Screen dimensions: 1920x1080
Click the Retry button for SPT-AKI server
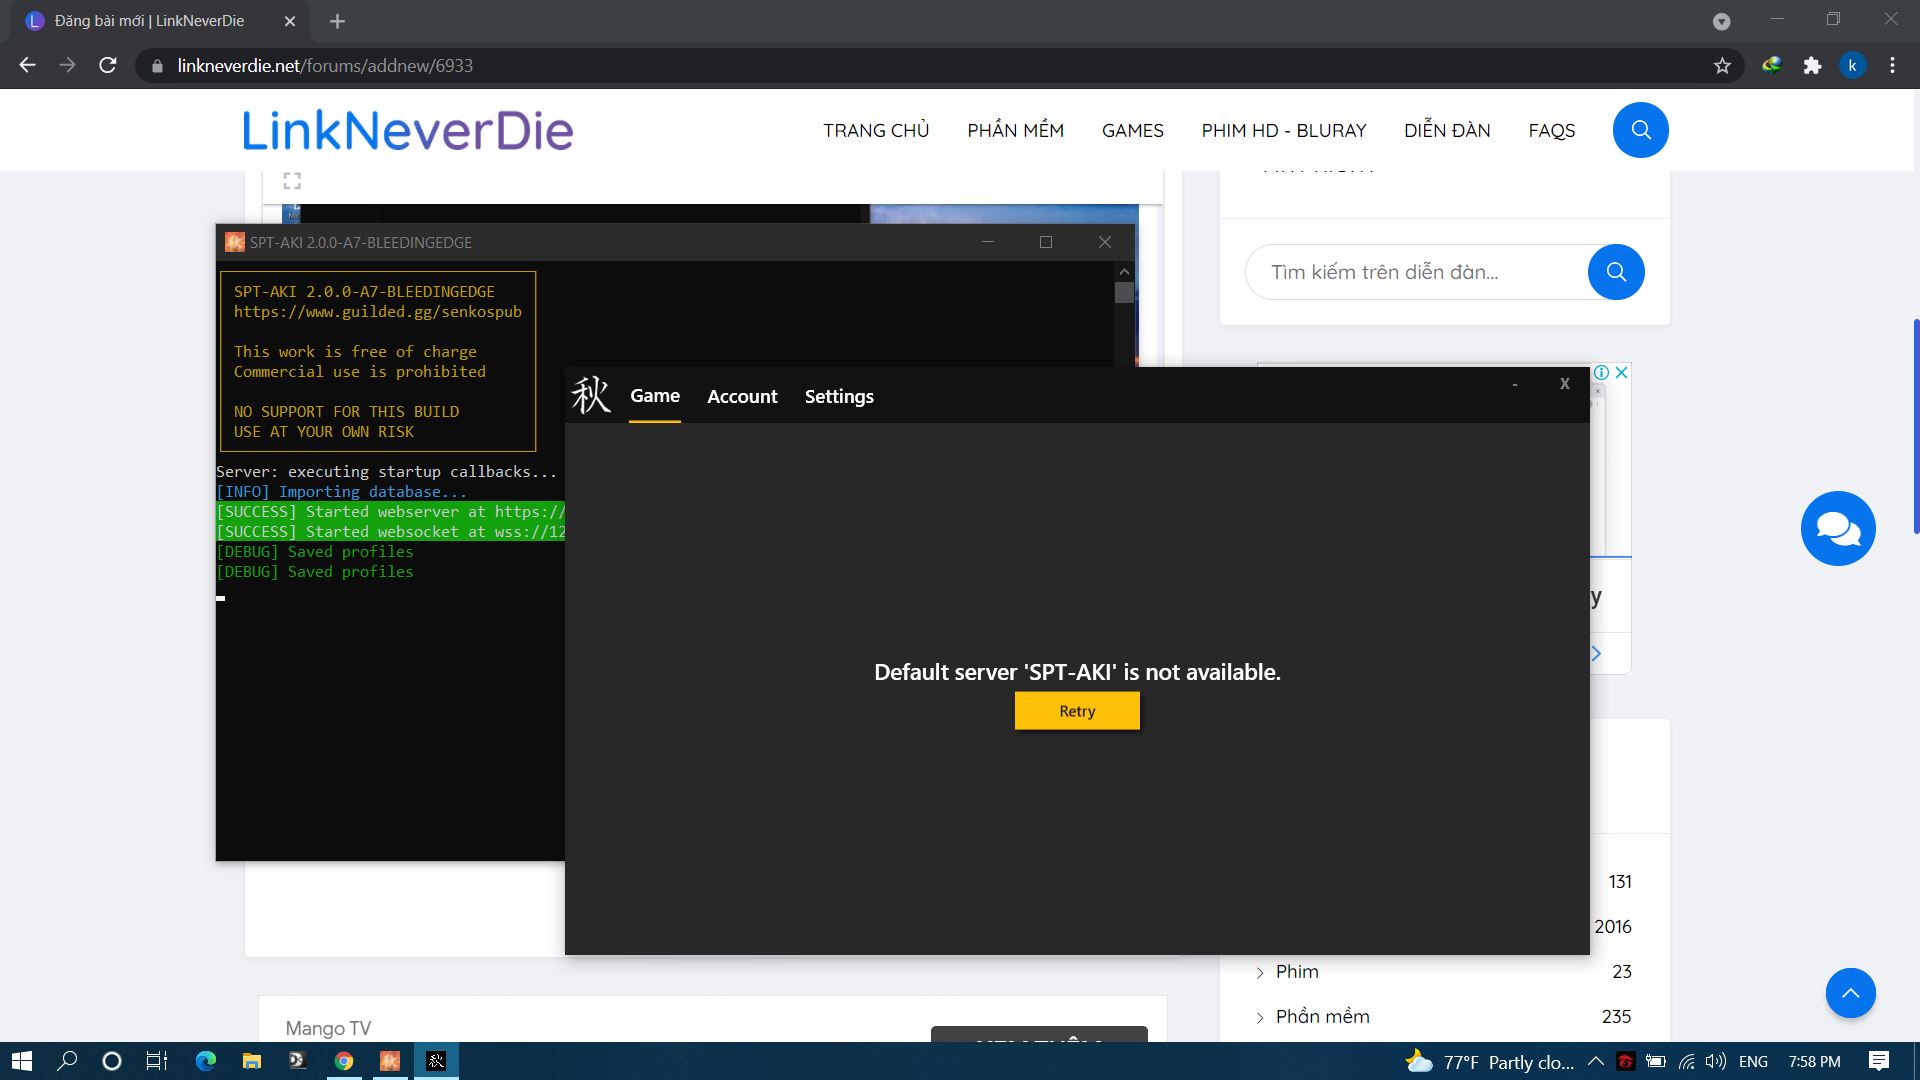pyautogui.click(x=1076, y=711)
